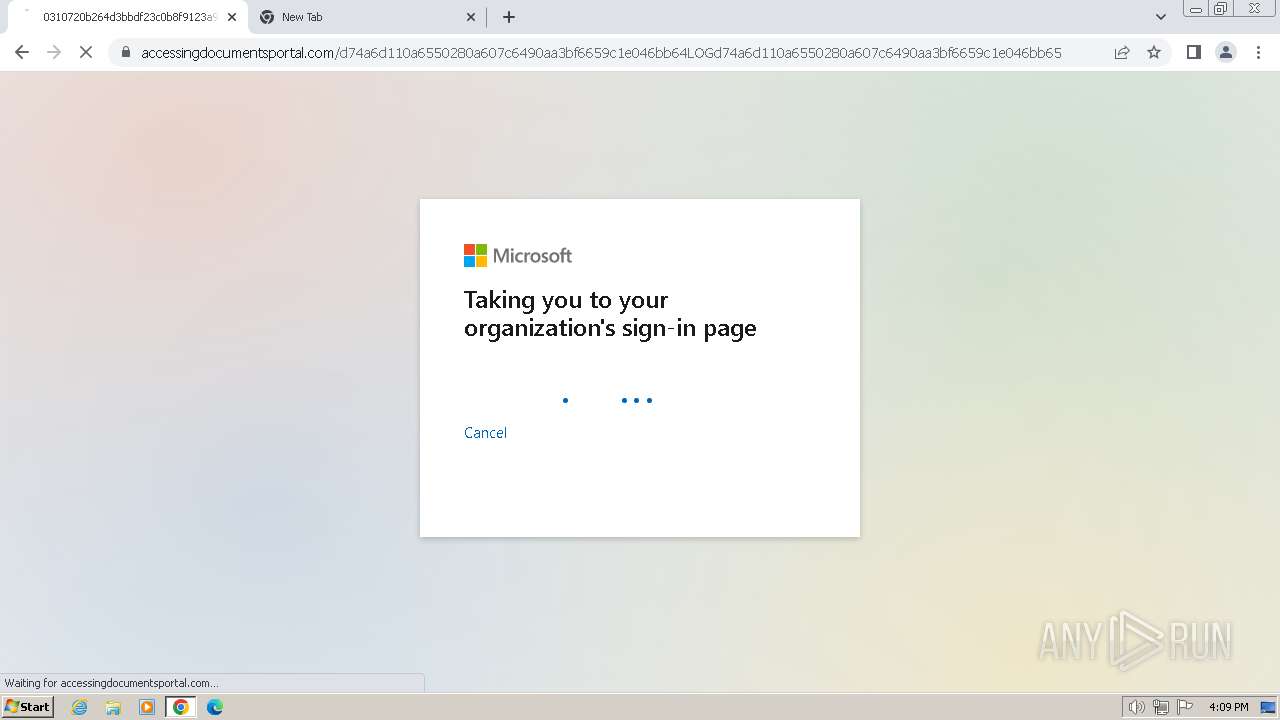Bookmark this page with the star
Image resolution: width=1280 pixels, height=720 pixels.
[x=1154, y=52]
